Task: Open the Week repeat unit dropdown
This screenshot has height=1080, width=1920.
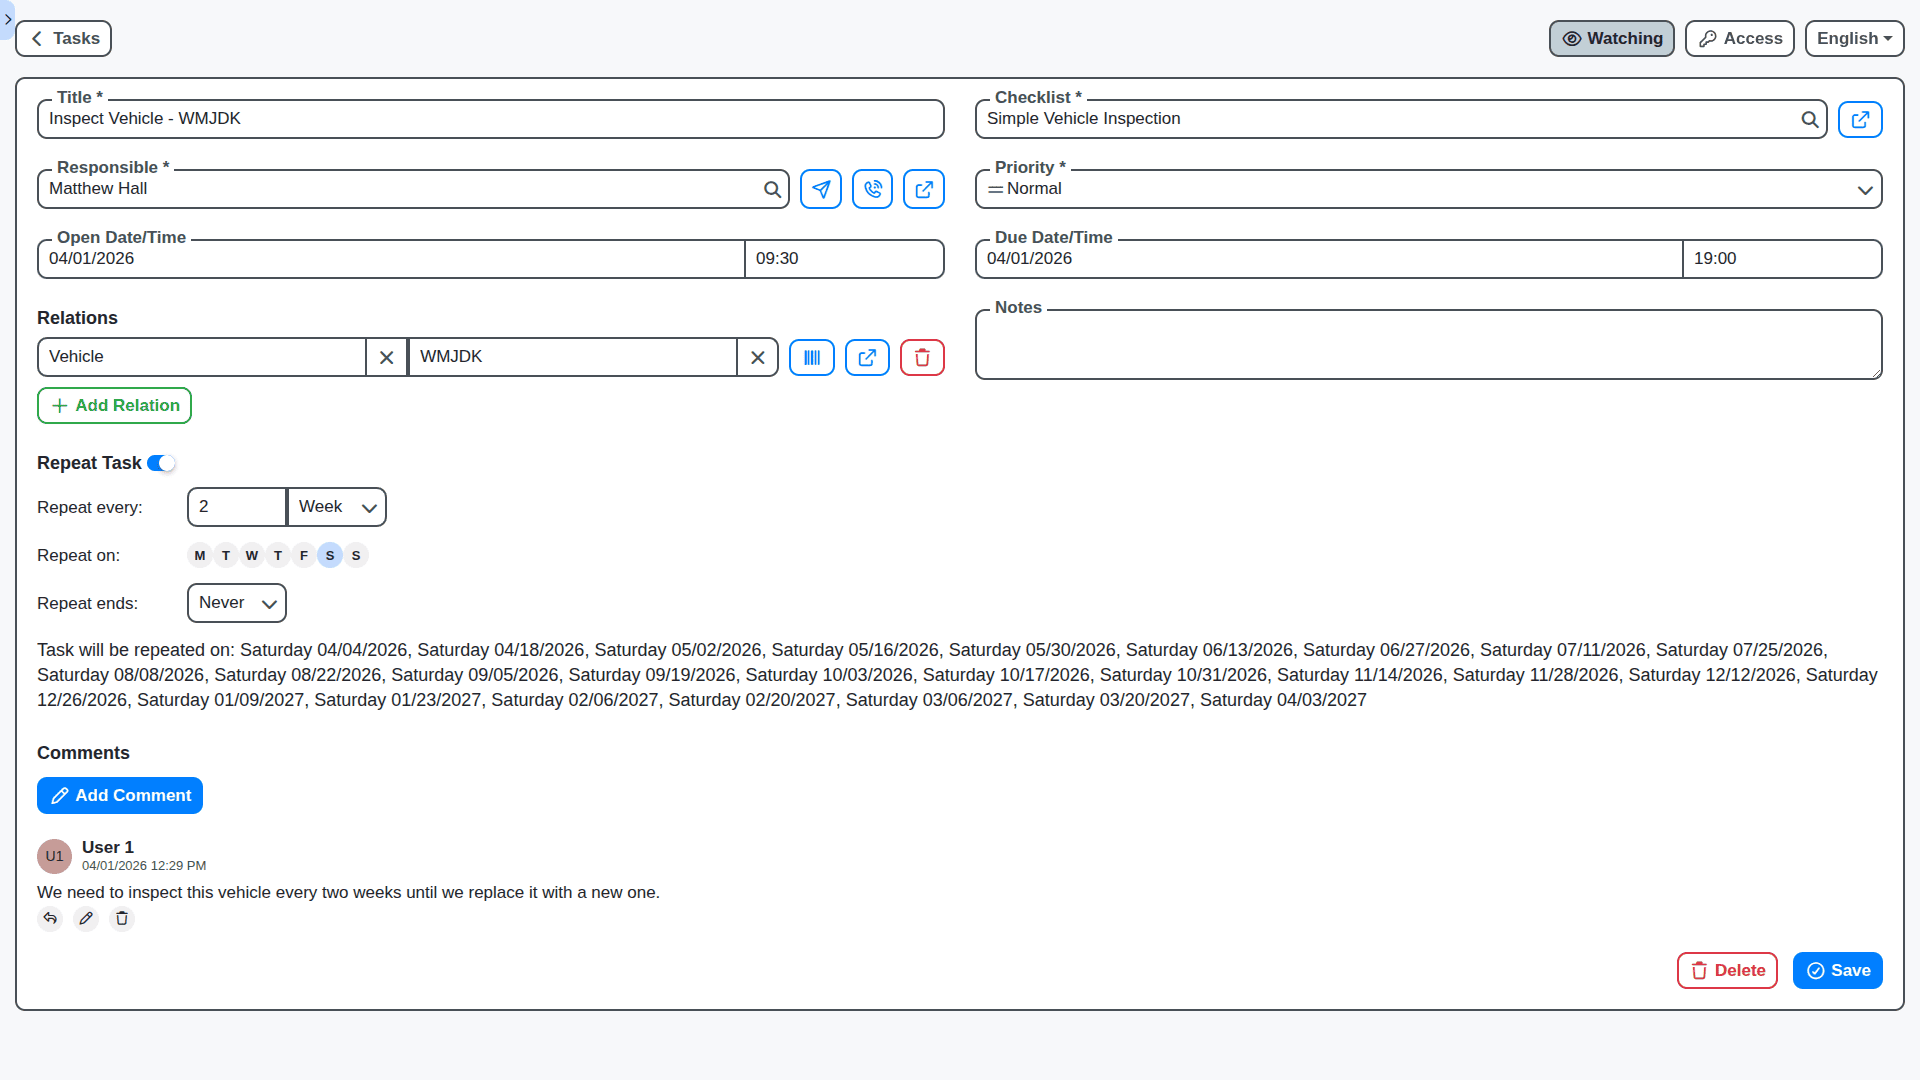Action: pyautogui.click(x=337, y=507)
